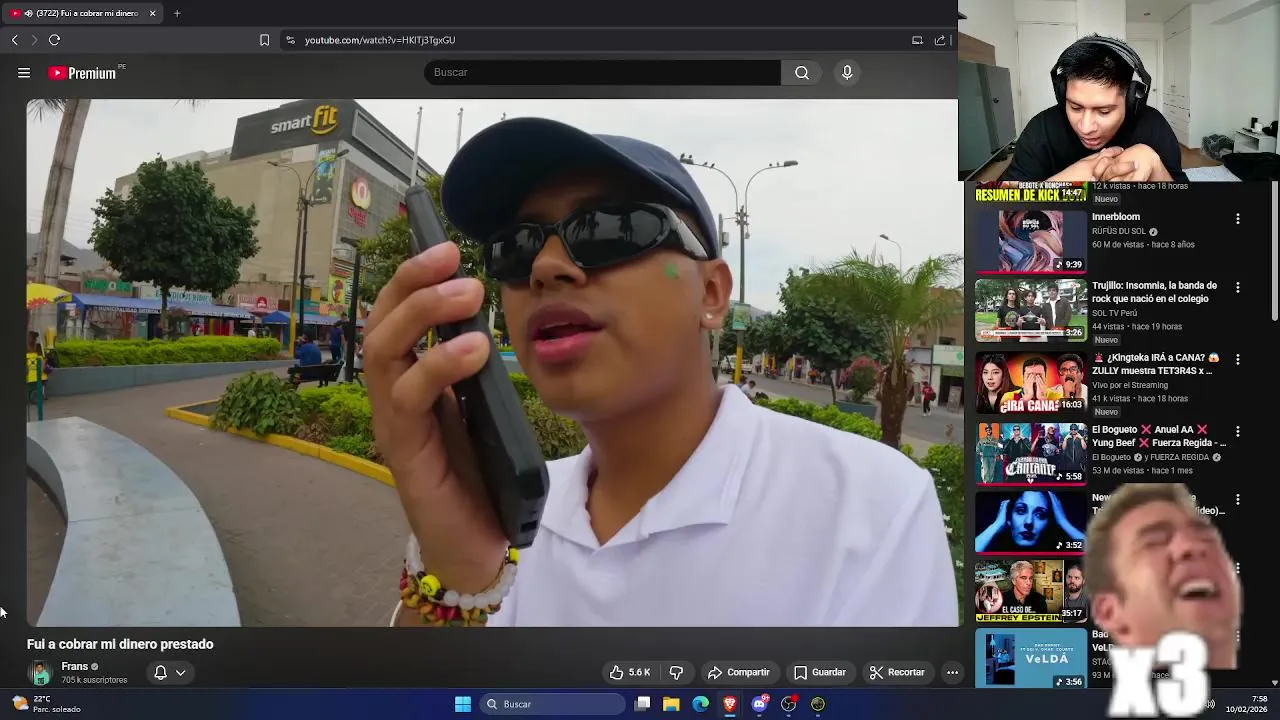Open the Jeffrey Epstein thumbnail with 35:17 duration
The width and height of the screenshot is (1280, 720).
[1031, 590]
